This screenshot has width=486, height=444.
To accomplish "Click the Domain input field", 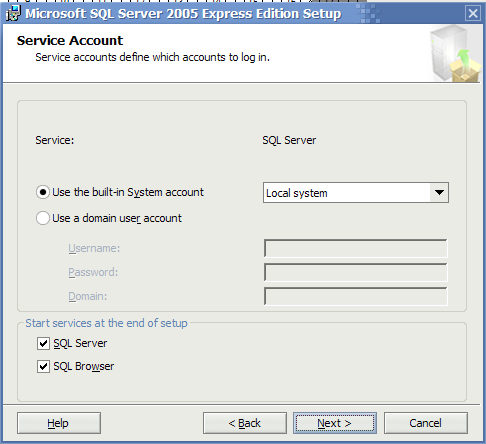I will pyautogui.click(x=356, y=296).
